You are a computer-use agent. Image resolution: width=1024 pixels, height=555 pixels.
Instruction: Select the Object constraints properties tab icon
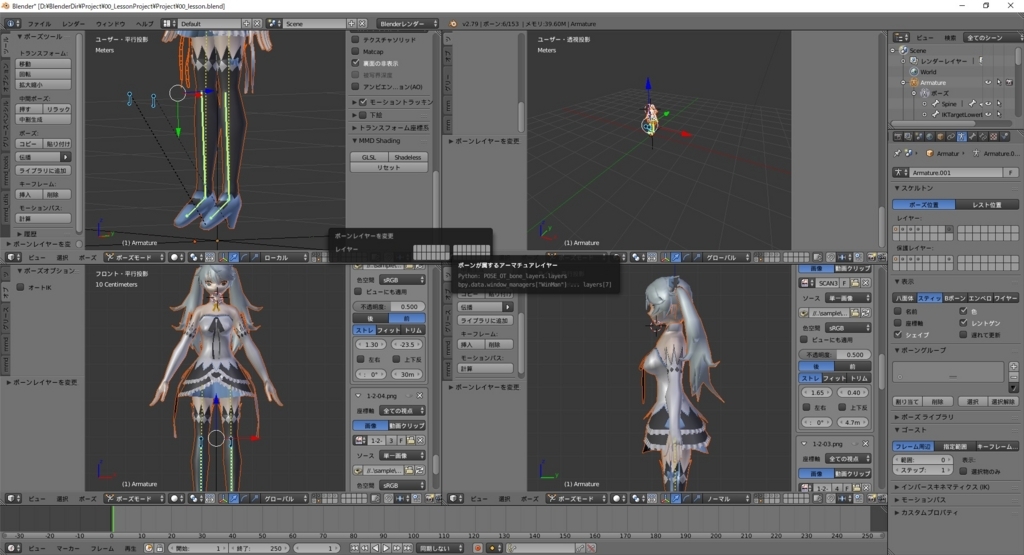(x=951, y=136)
